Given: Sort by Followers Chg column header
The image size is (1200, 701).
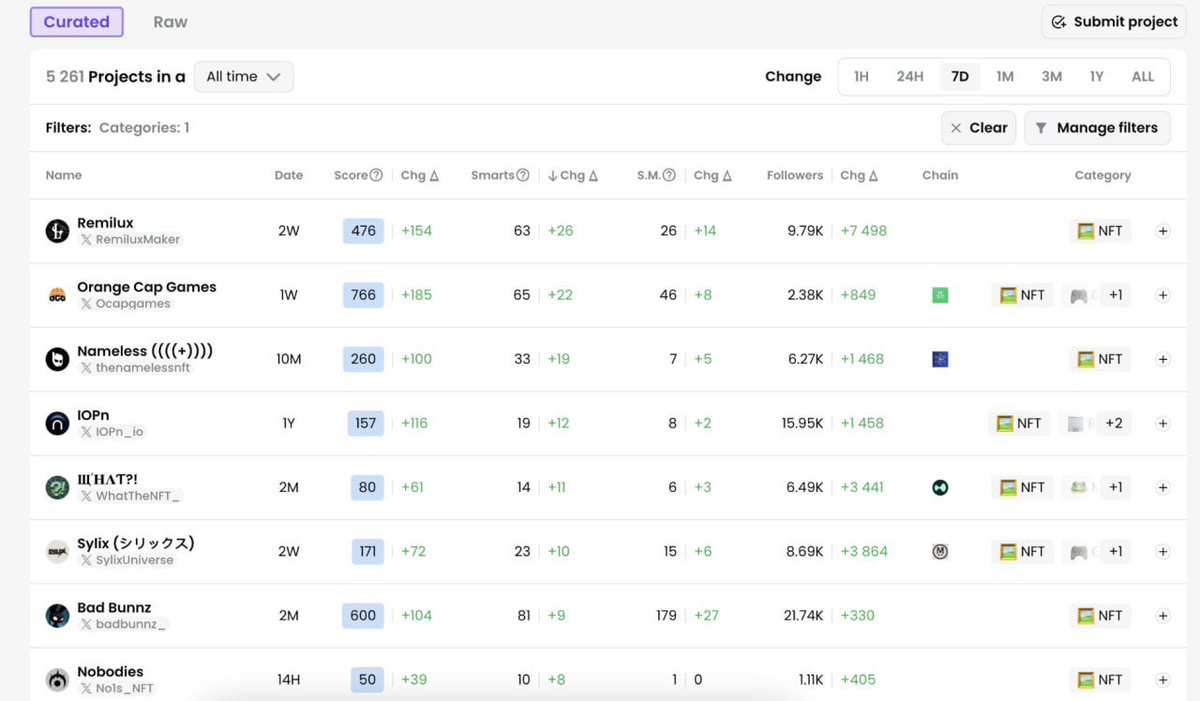Looking at the screenshot, I should click(859, 175).
